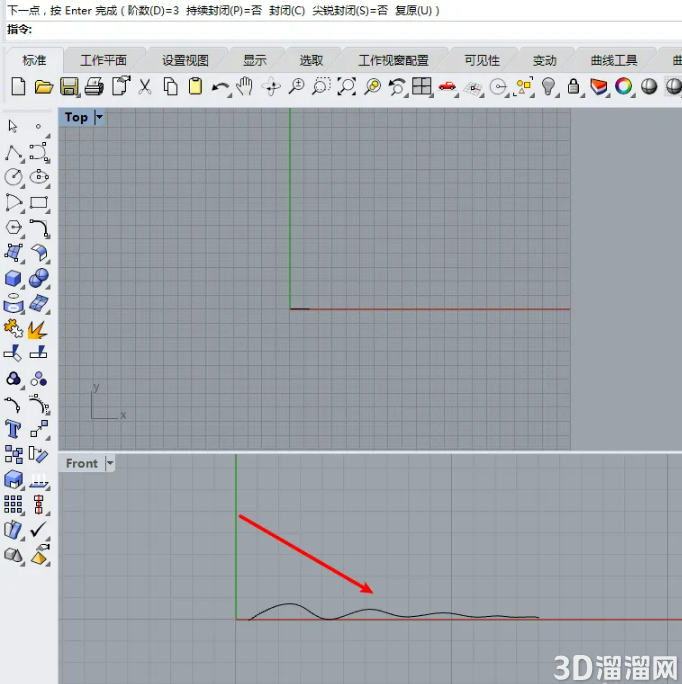The width and height of the screenshot is (682, 684).
Task: Select the Ellipse tool
Action: [x=39, y=177]
